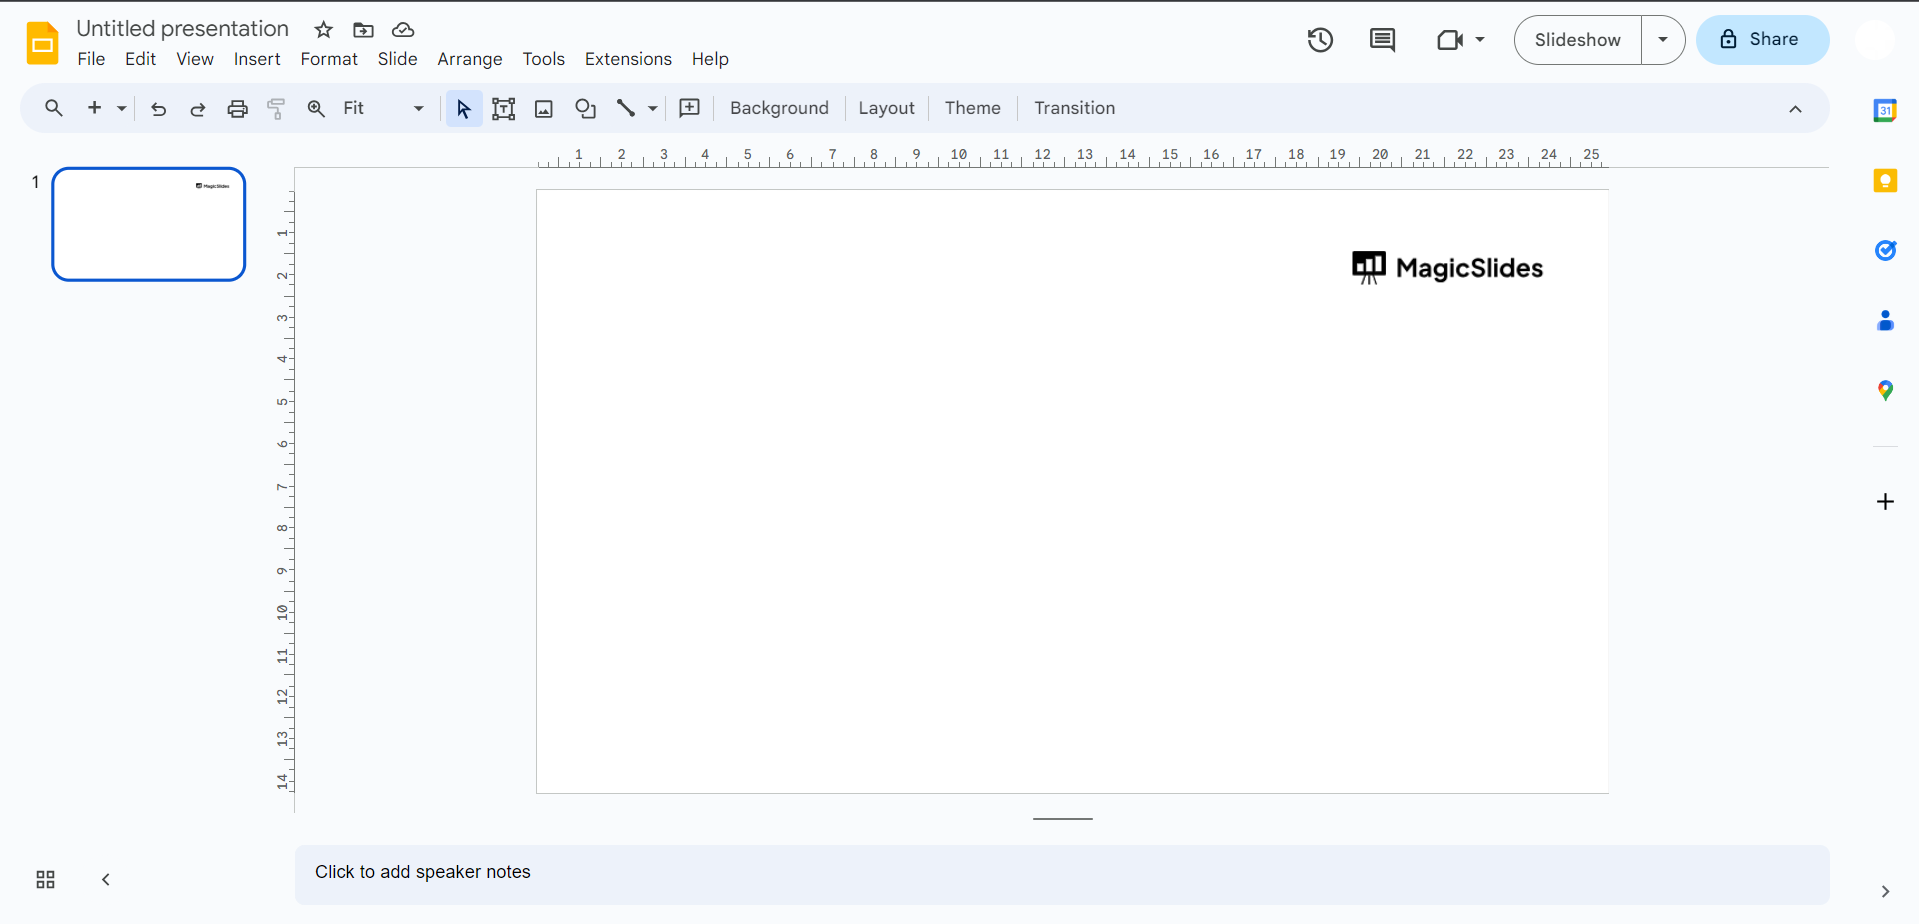Print the presentation
This screenshot has height=924, width=1919.
point(237,108)
